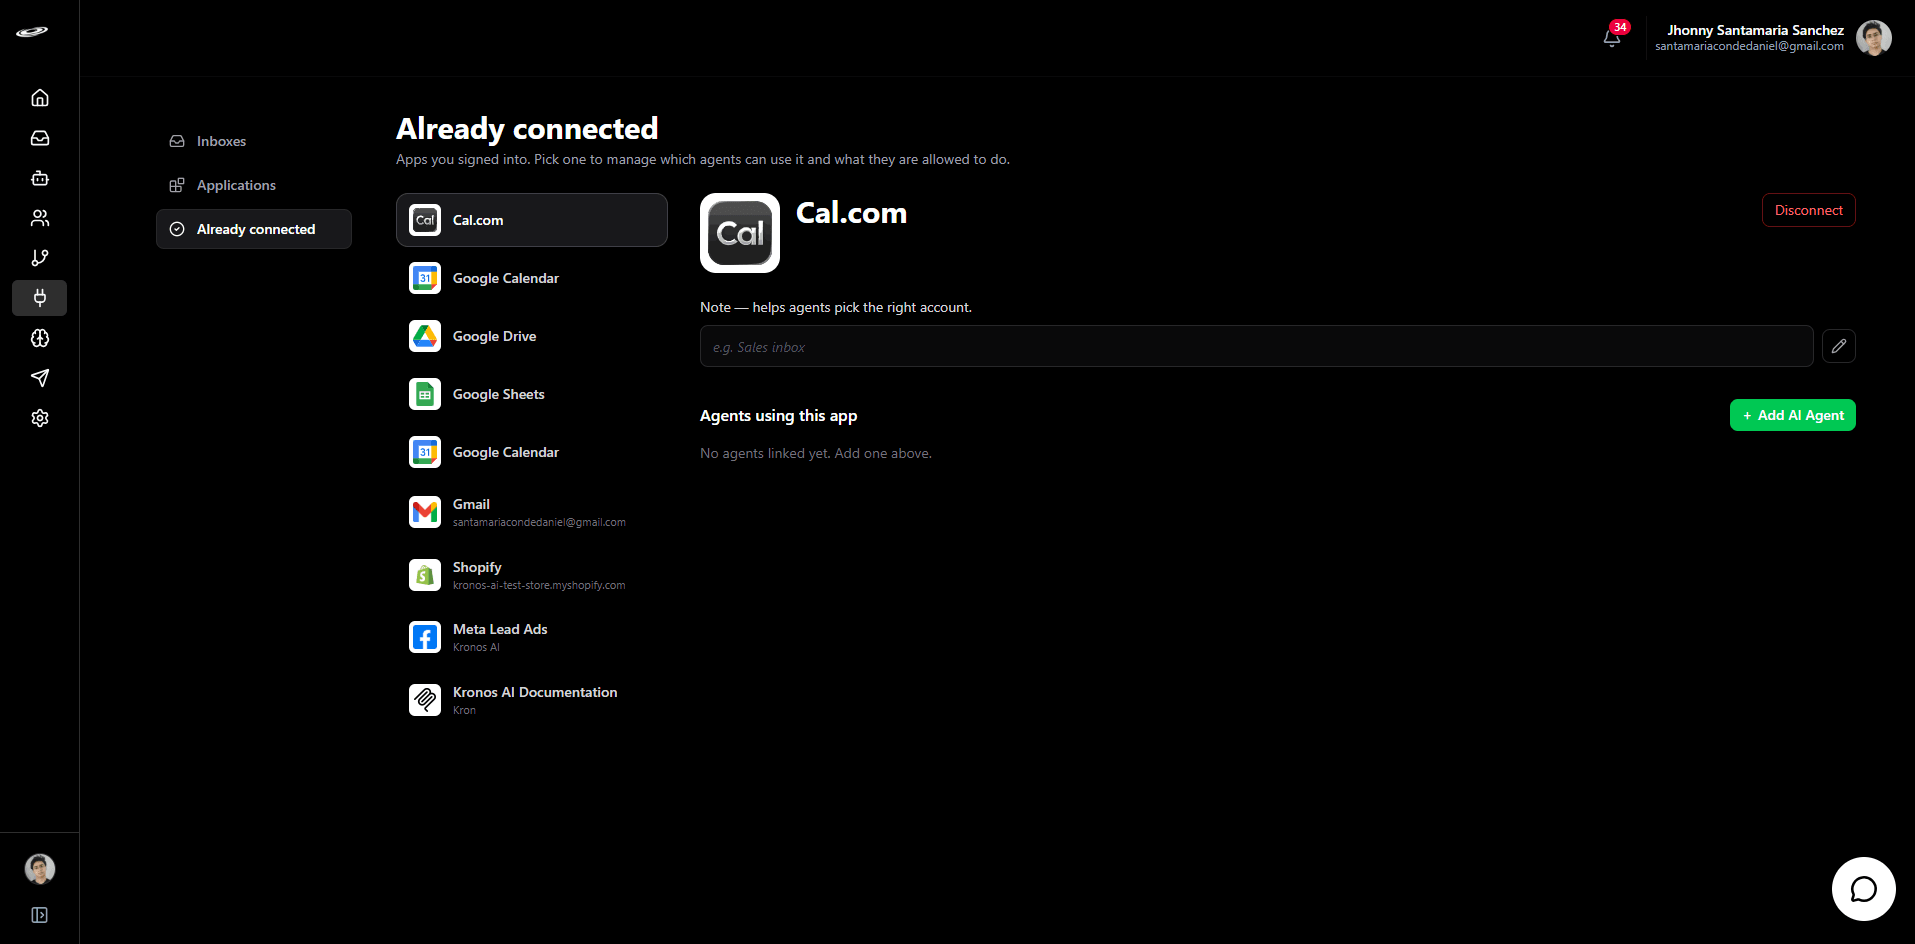
Task: Click the Google Drive icon
Action: pos(425,336)
